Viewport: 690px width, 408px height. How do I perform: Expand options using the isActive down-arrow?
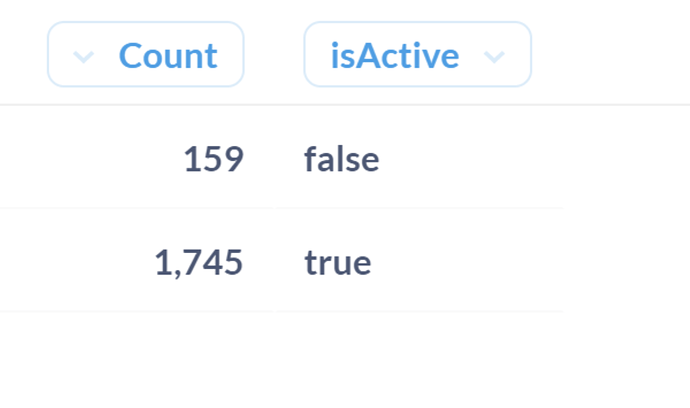[494, 57]
